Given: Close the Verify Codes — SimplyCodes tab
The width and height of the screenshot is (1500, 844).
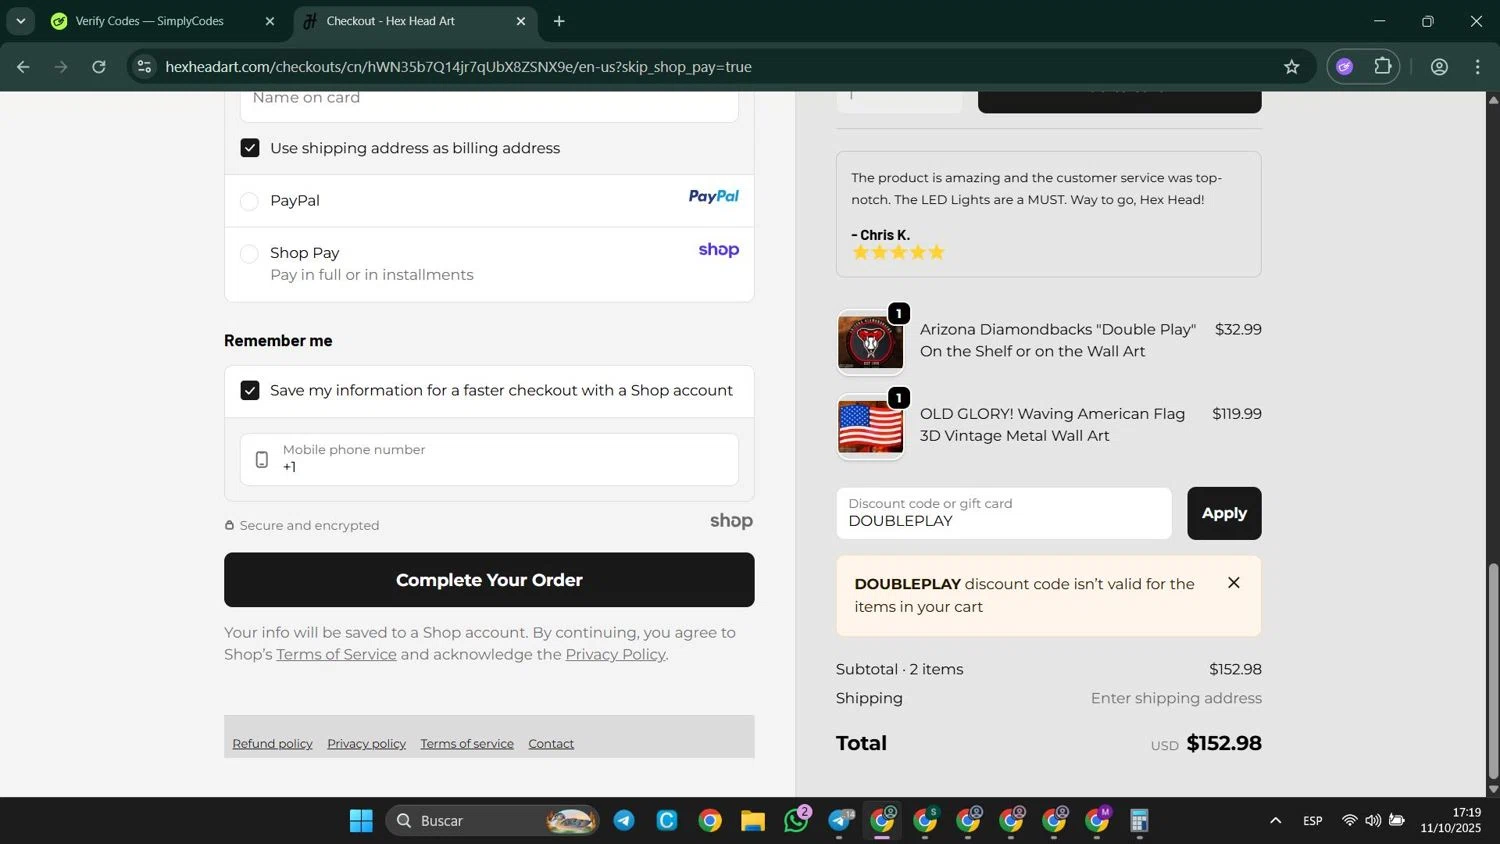Looking at the screenshot, I should pos(269,21).
